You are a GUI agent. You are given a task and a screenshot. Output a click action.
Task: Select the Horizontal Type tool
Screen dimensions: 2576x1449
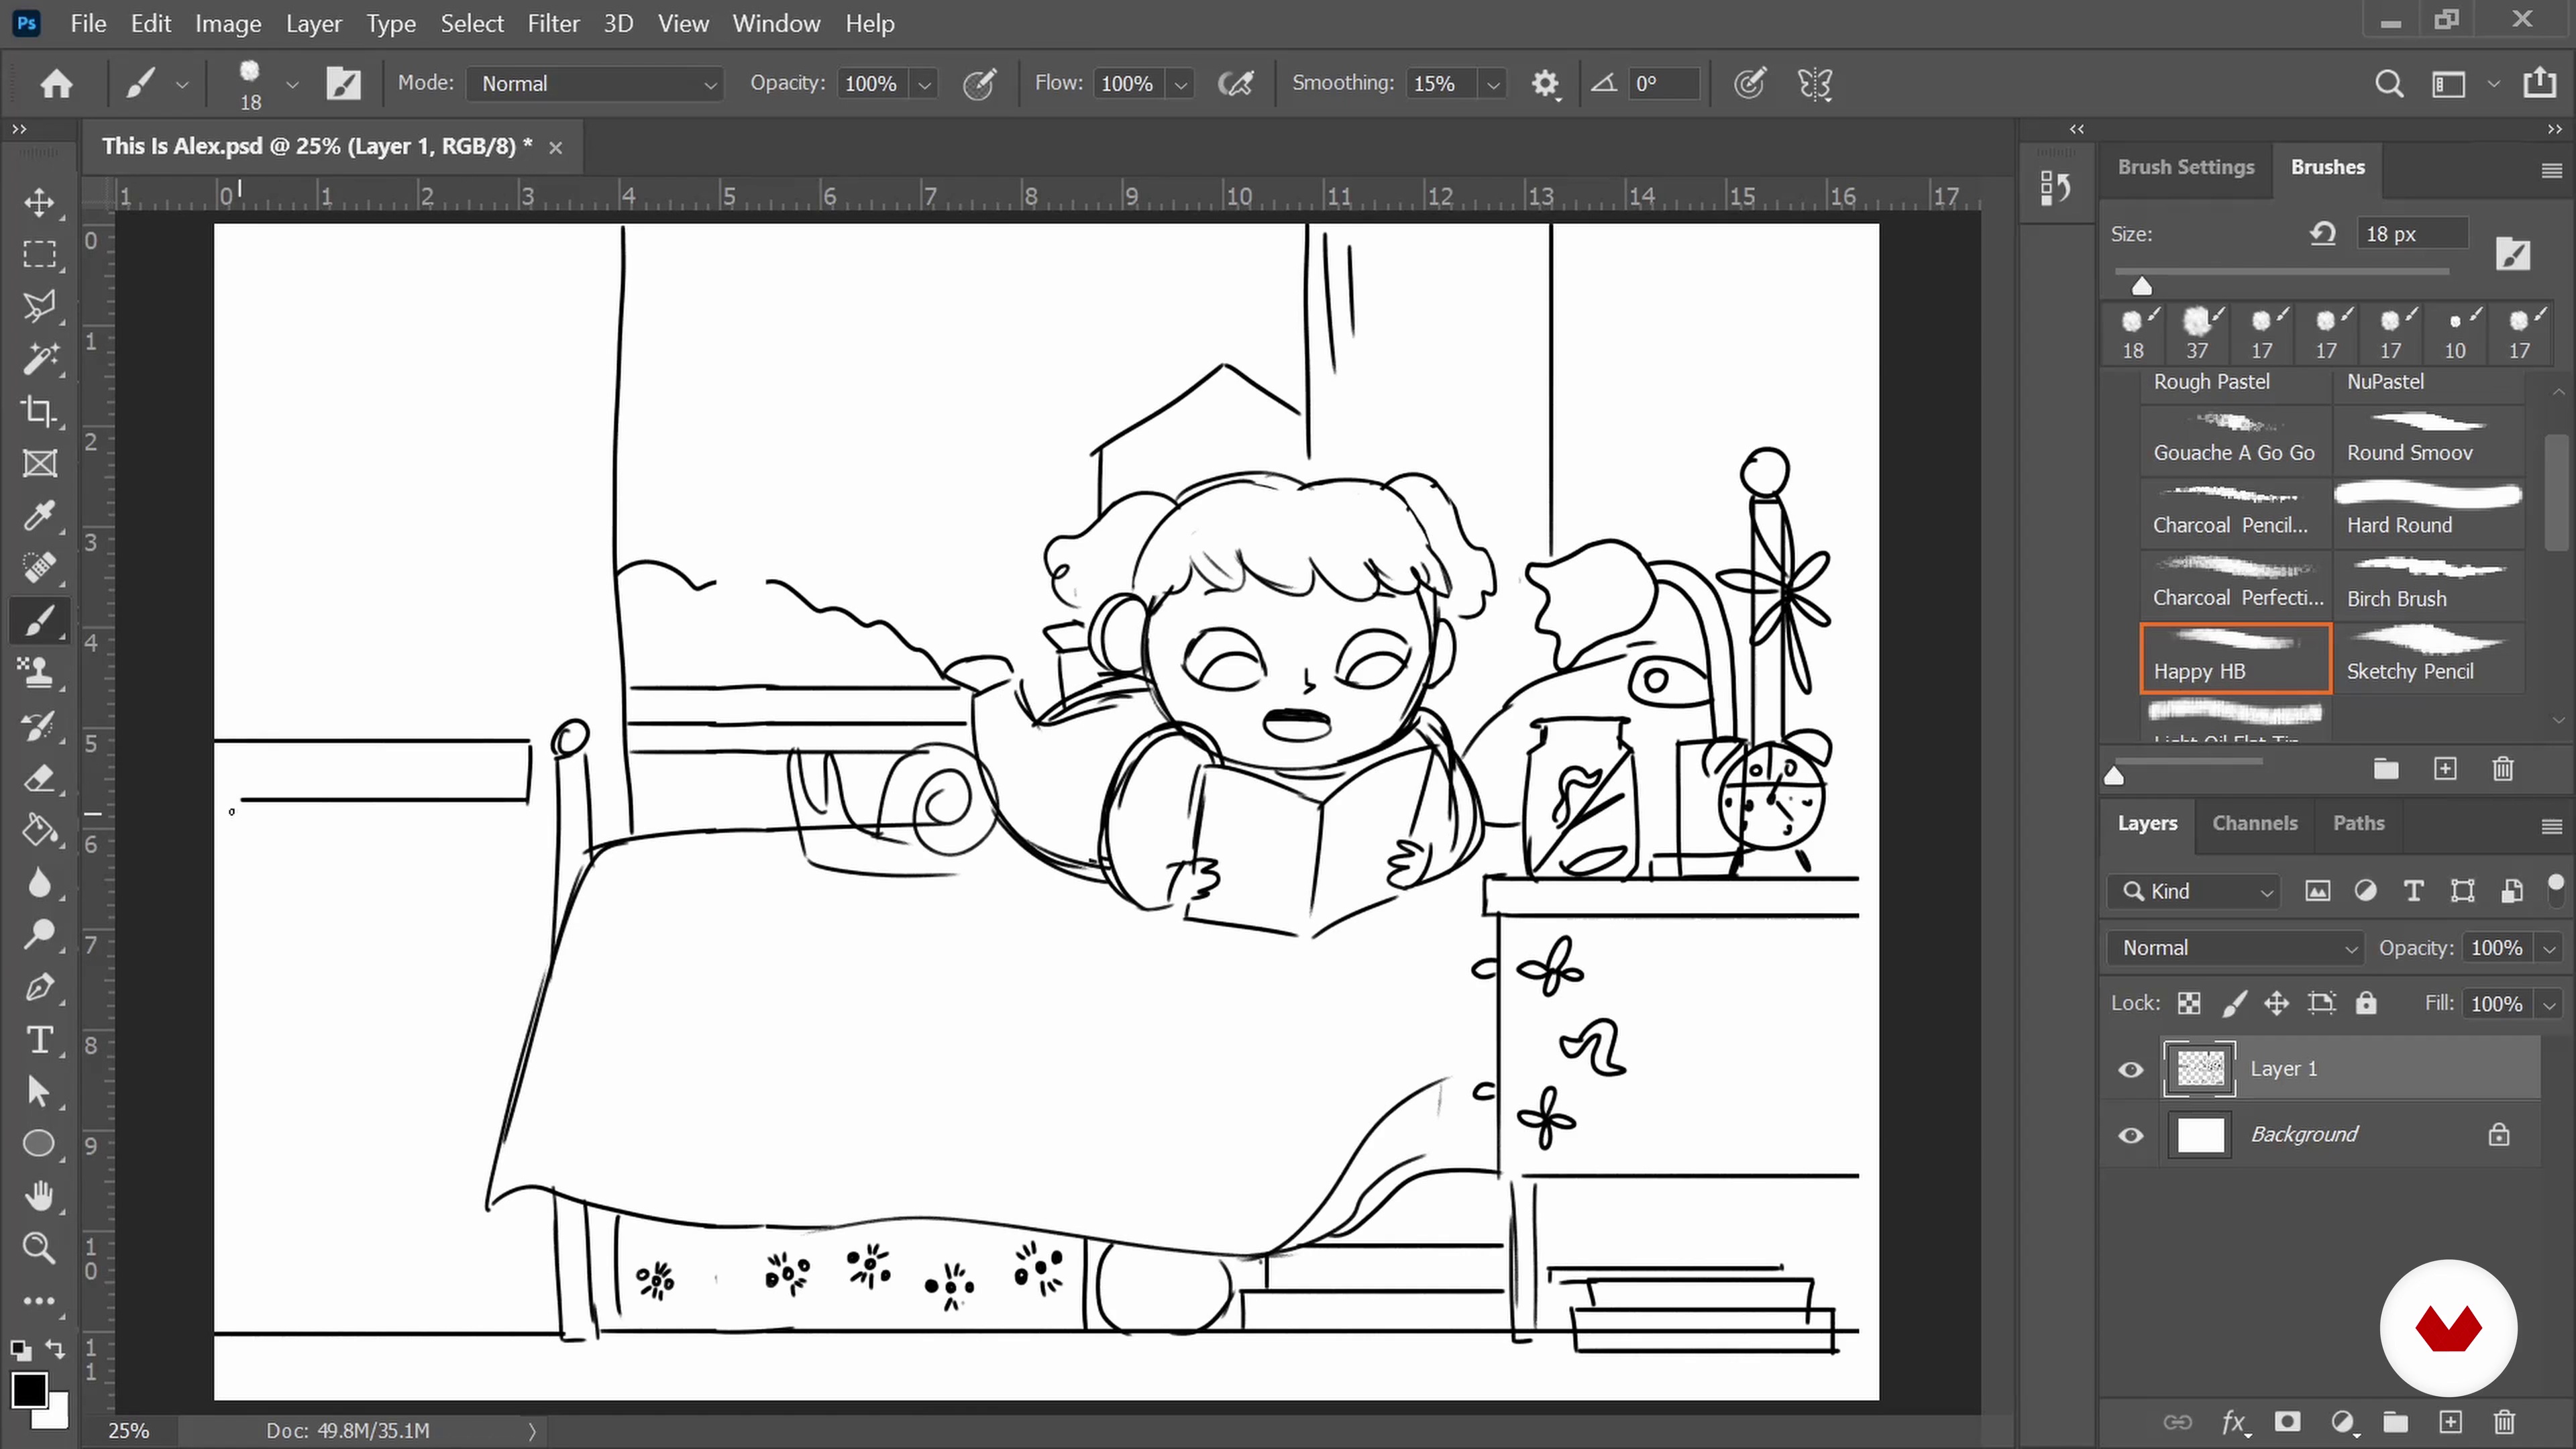tap(39, 1040)
